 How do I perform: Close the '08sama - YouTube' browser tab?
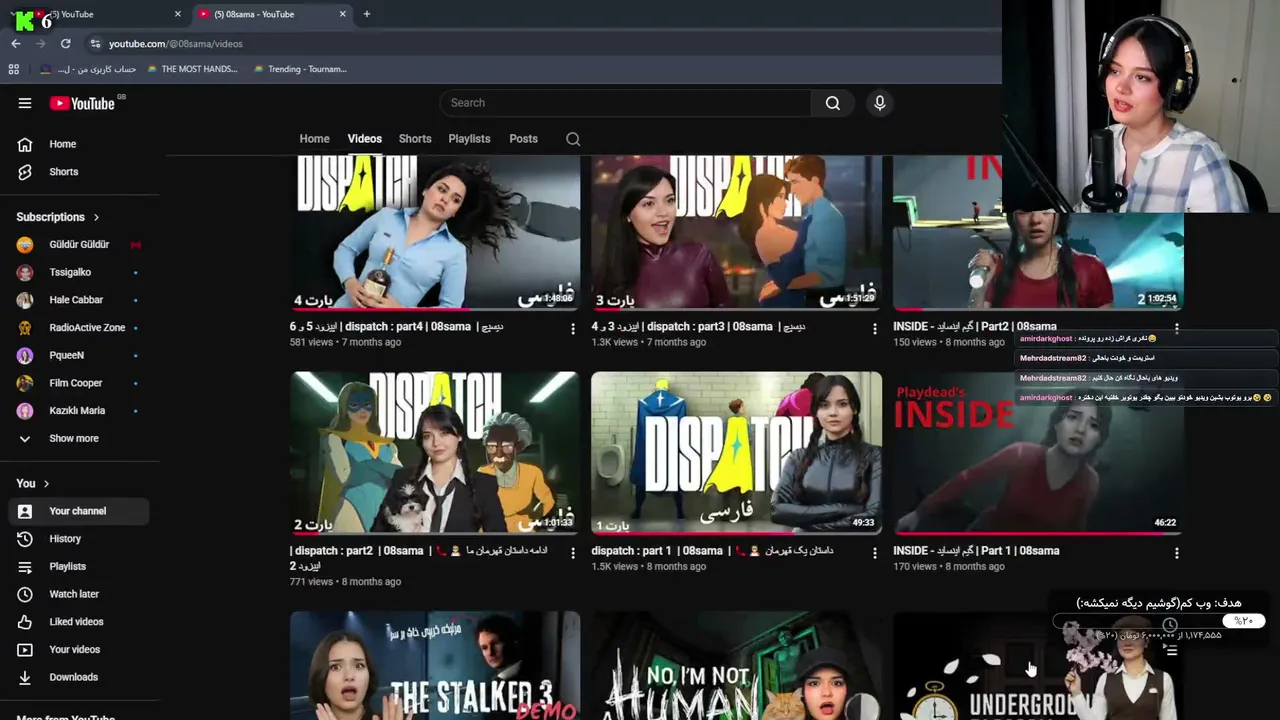coord(343,14)
